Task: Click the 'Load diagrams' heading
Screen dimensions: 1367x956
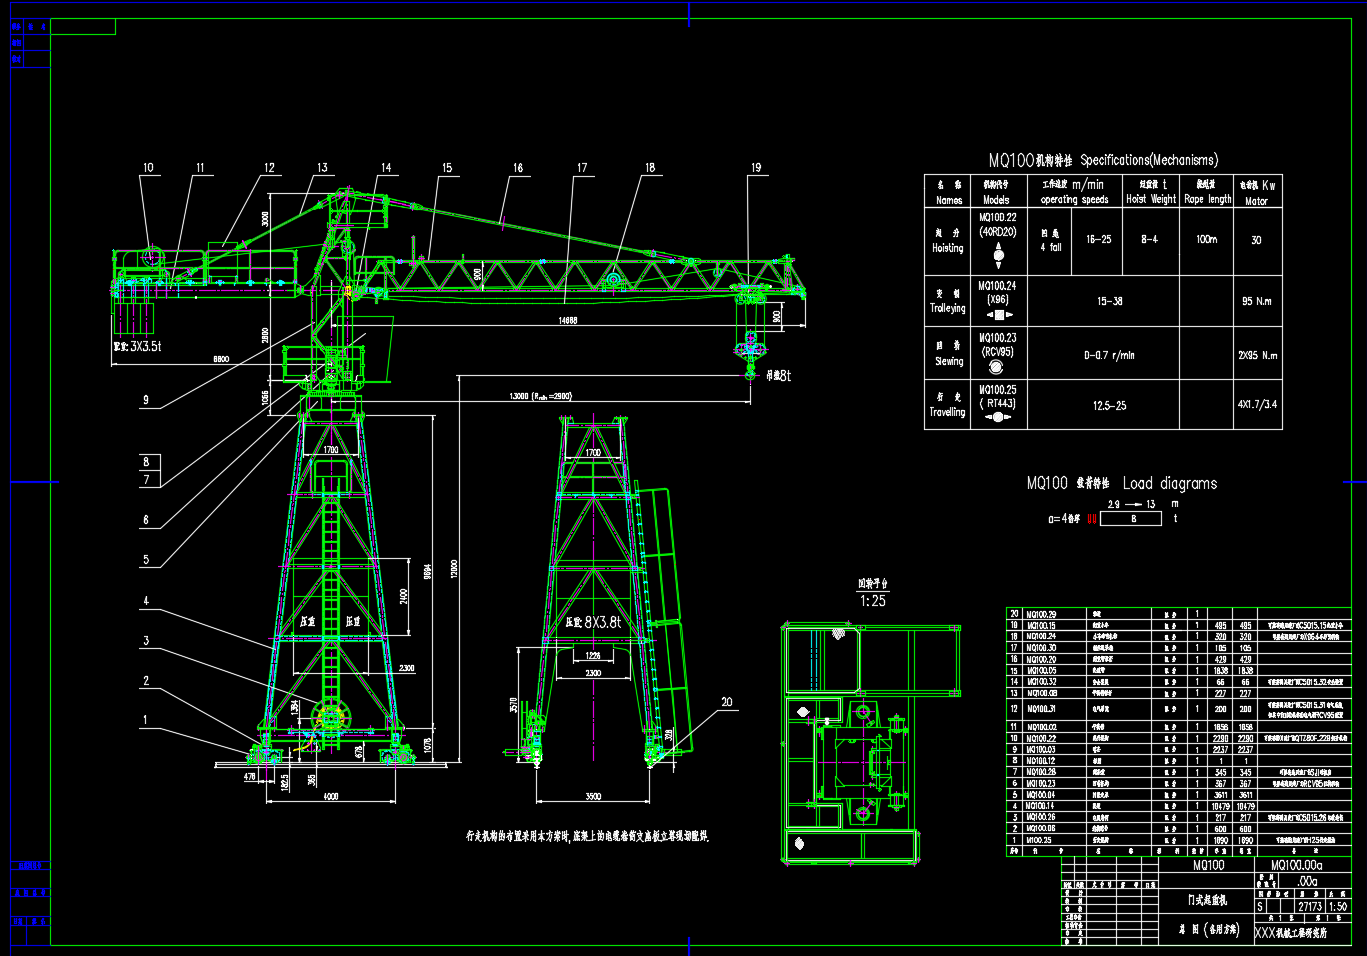Action: pyautogui.click(x=1170, y=484)
